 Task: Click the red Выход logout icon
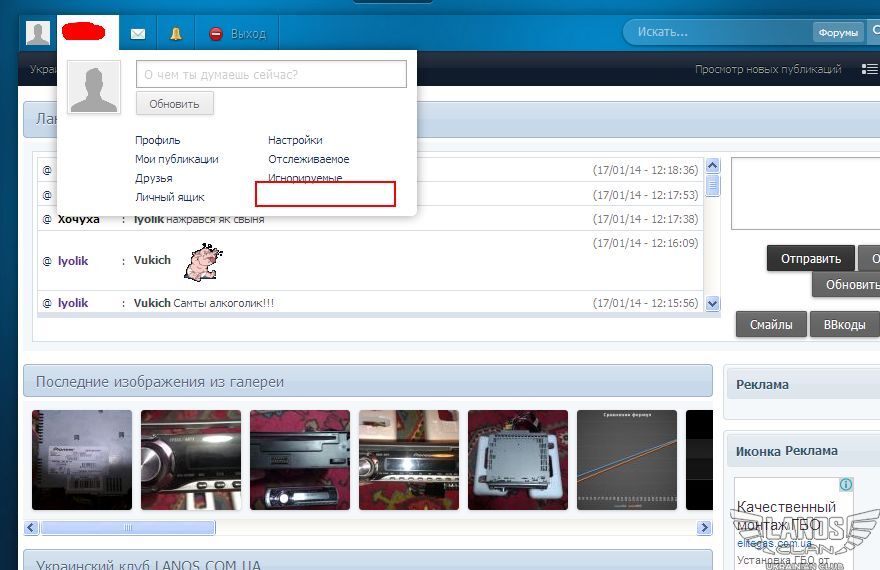216,33
